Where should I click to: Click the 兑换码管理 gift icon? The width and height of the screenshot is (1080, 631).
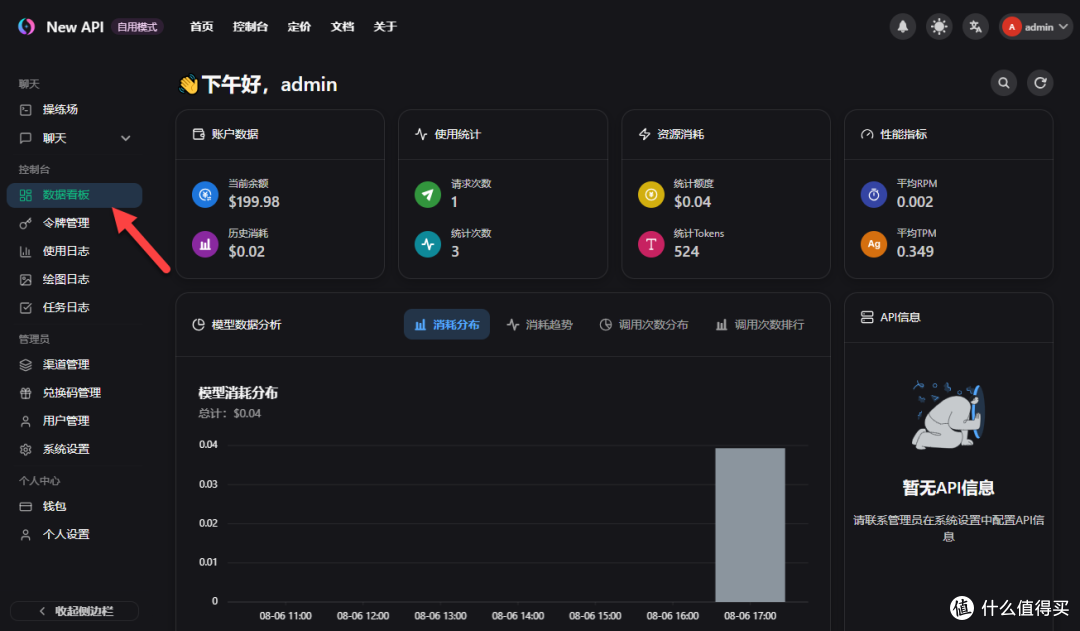(25, 393)
